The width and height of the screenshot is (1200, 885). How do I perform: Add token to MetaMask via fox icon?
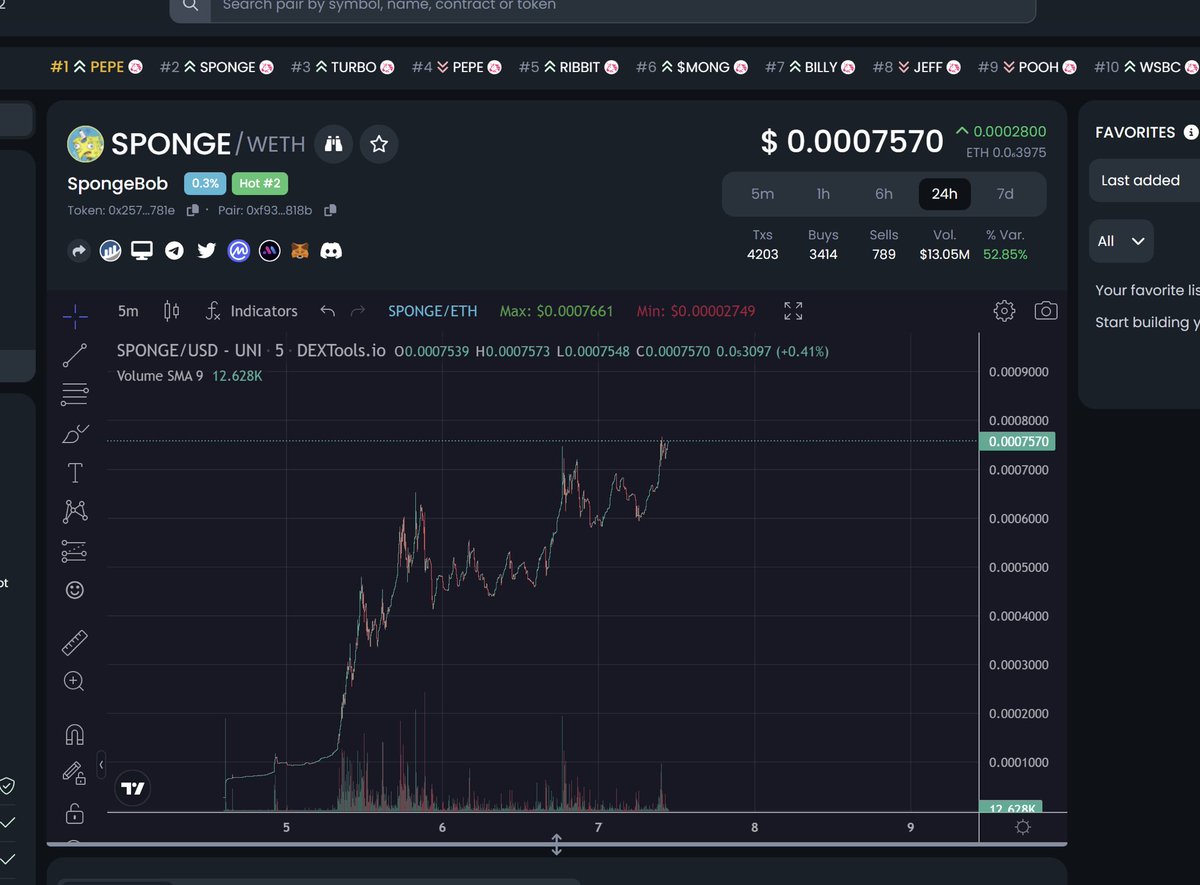click(x=300, y=251)
